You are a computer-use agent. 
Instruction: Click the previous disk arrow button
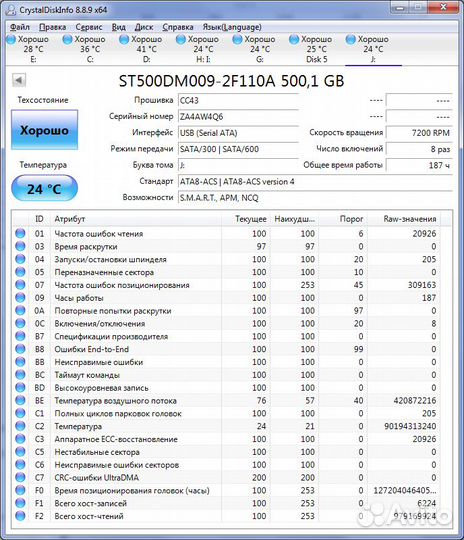[19, 80]
